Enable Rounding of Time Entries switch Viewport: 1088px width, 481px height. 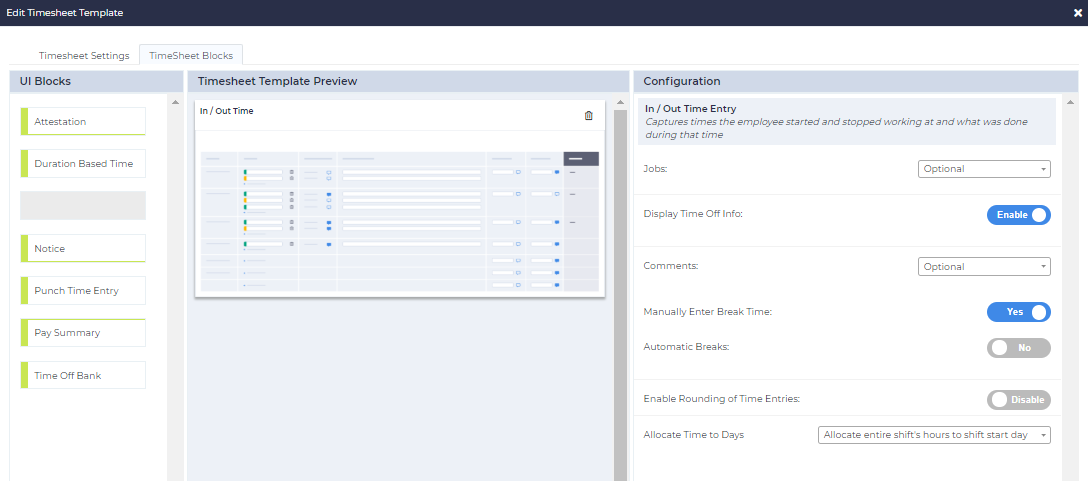pos(1018,400)
